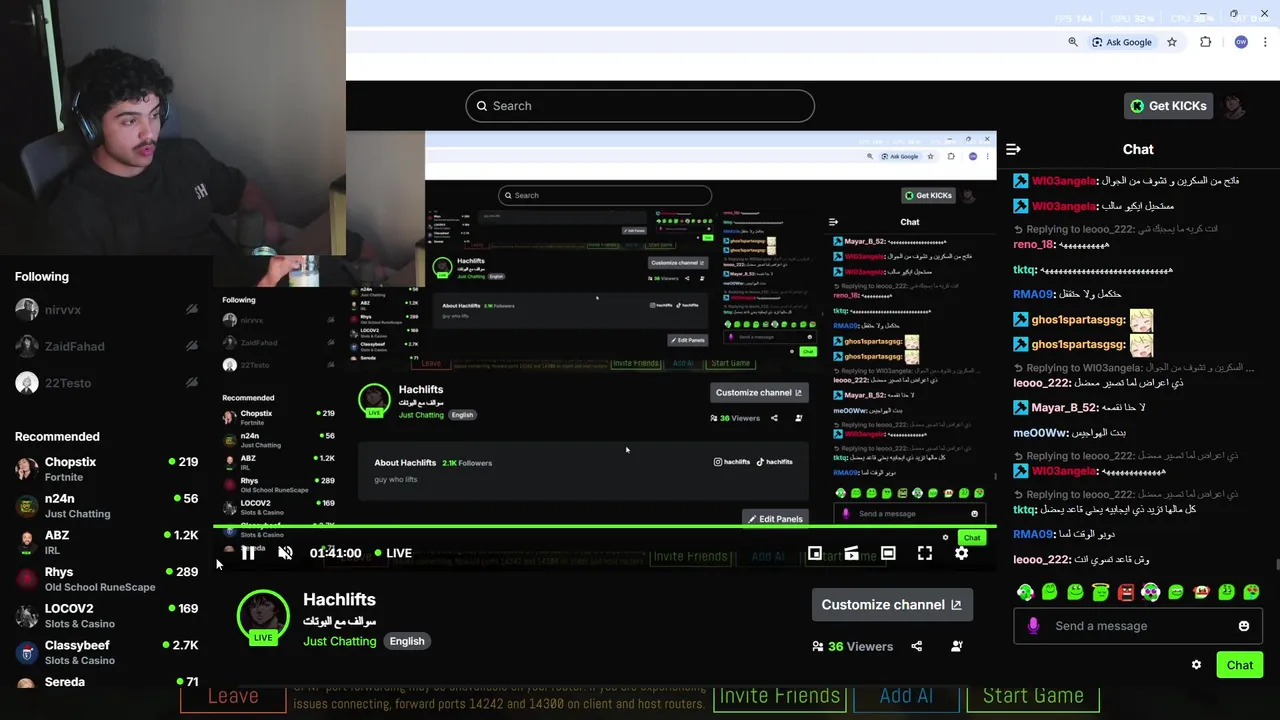Open mini player picture-in-picture icon
Screen dimensions: 1280x720
815,553
